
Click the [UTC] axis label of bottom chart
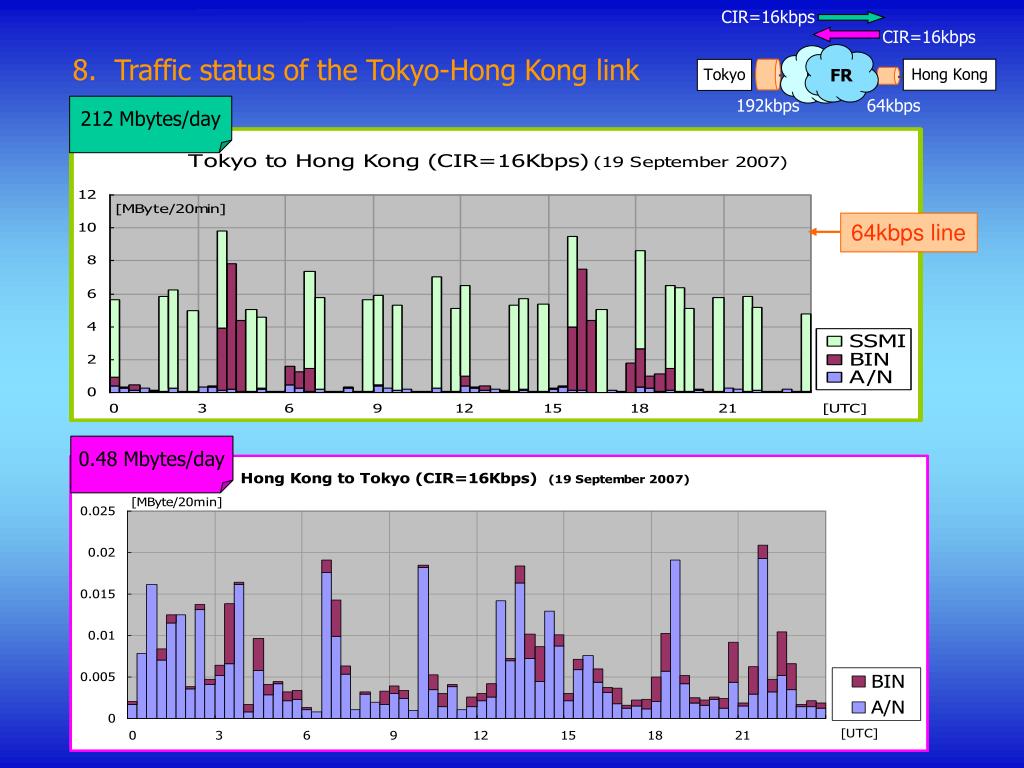(x=859, y=733)
